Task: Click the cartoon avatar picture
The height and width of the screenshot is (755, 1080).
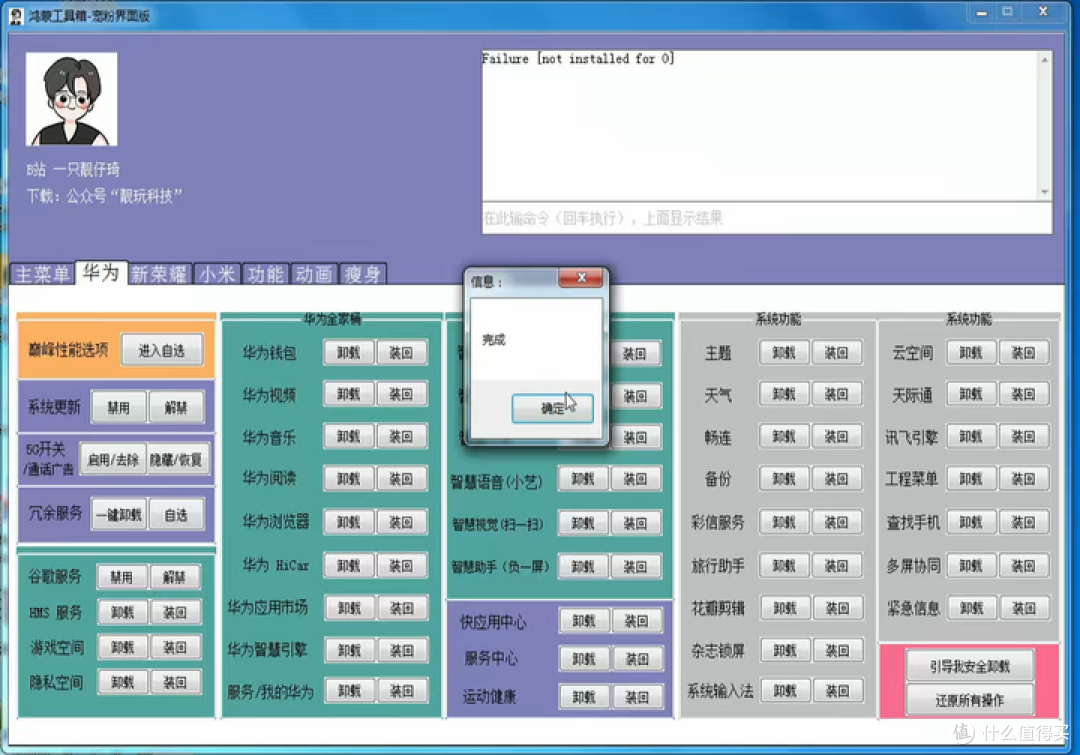Action: (x=72, y=99)
